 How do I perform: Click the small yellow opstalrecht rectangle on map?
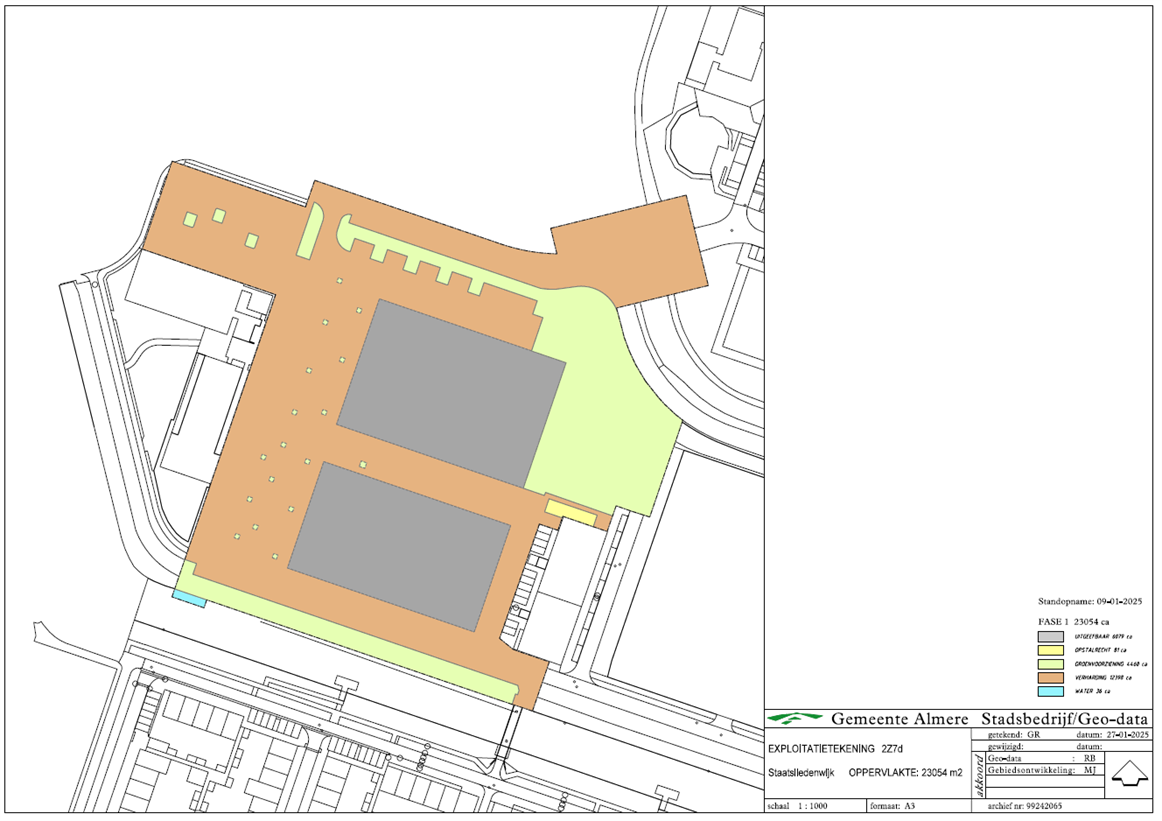568,511
